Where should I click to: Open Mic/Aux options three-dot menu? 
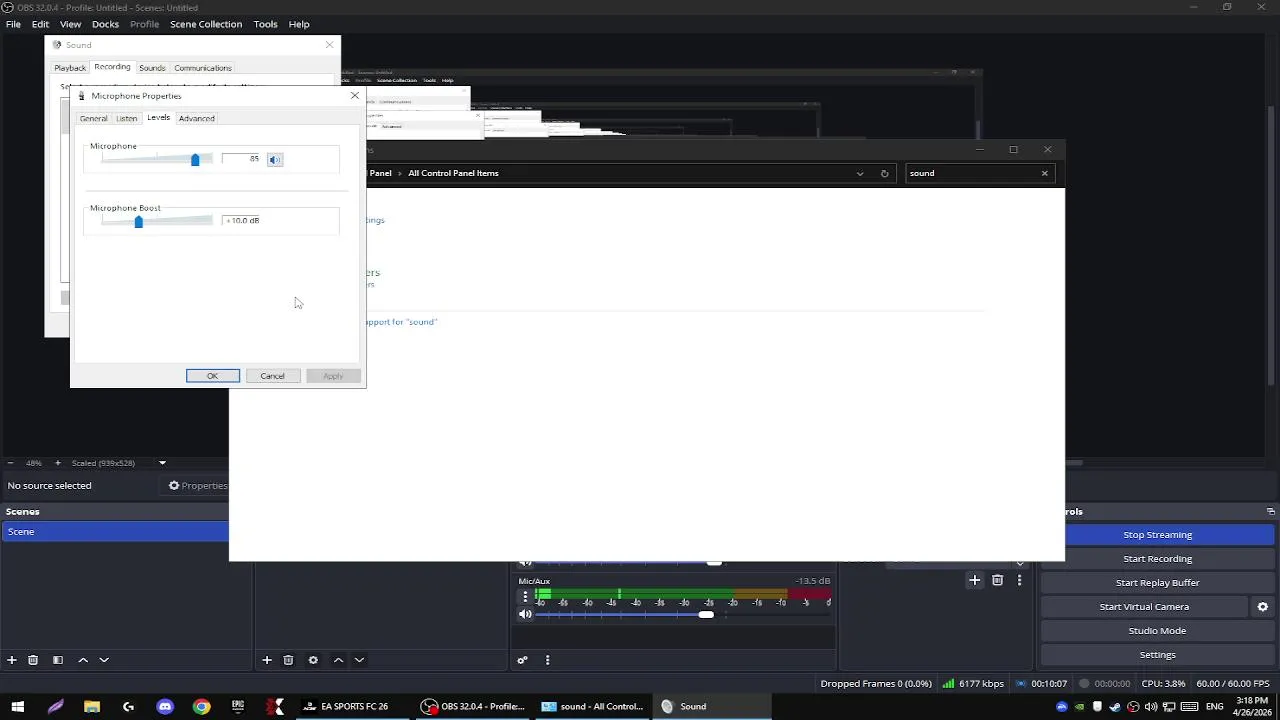[x=525, y=596]
